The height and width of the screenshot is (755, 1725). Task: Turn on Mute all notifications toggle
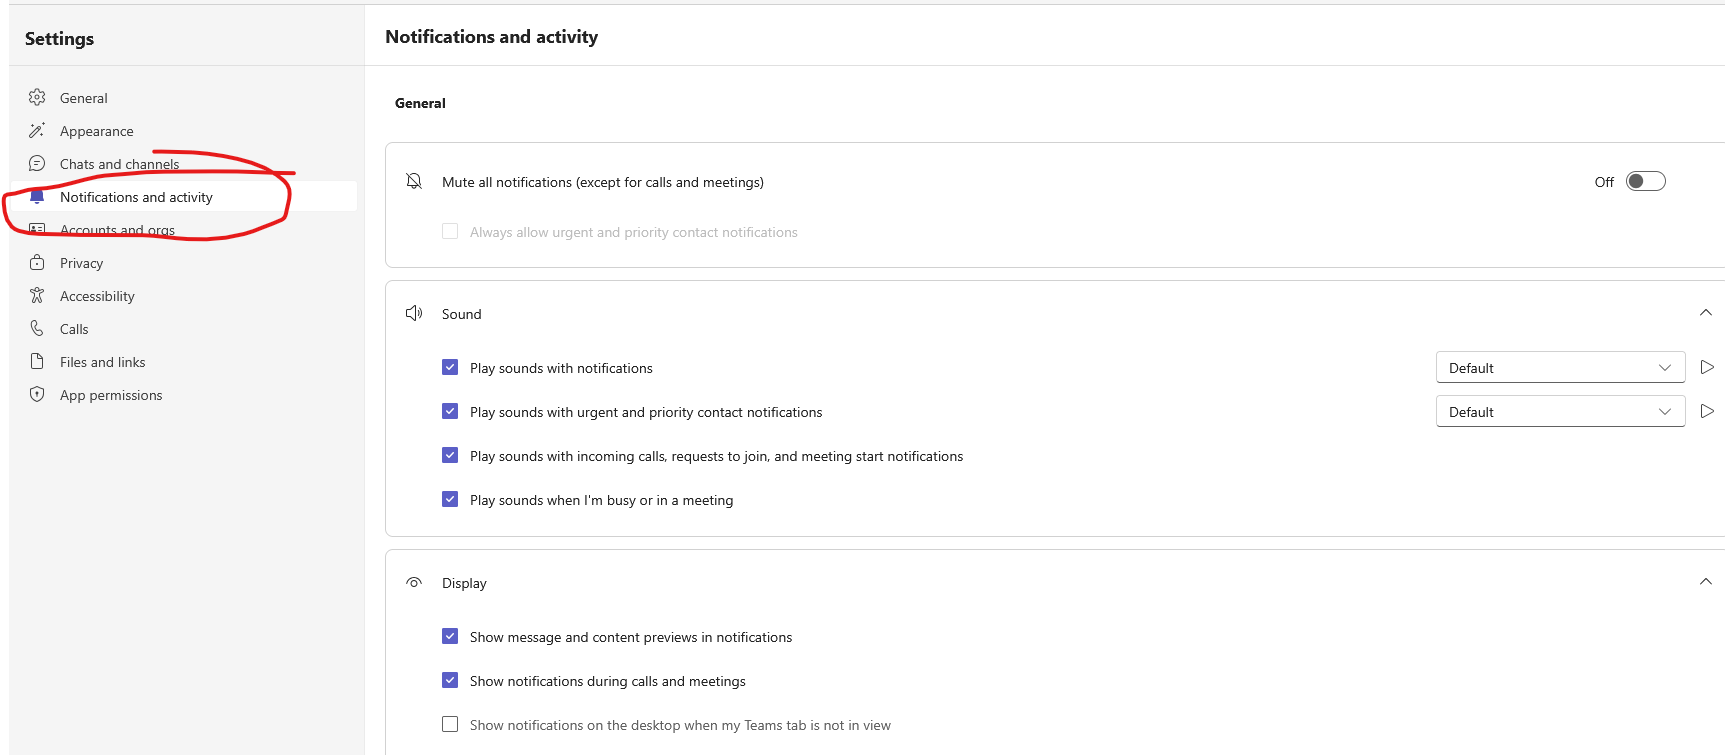(x=1645, y=181)
